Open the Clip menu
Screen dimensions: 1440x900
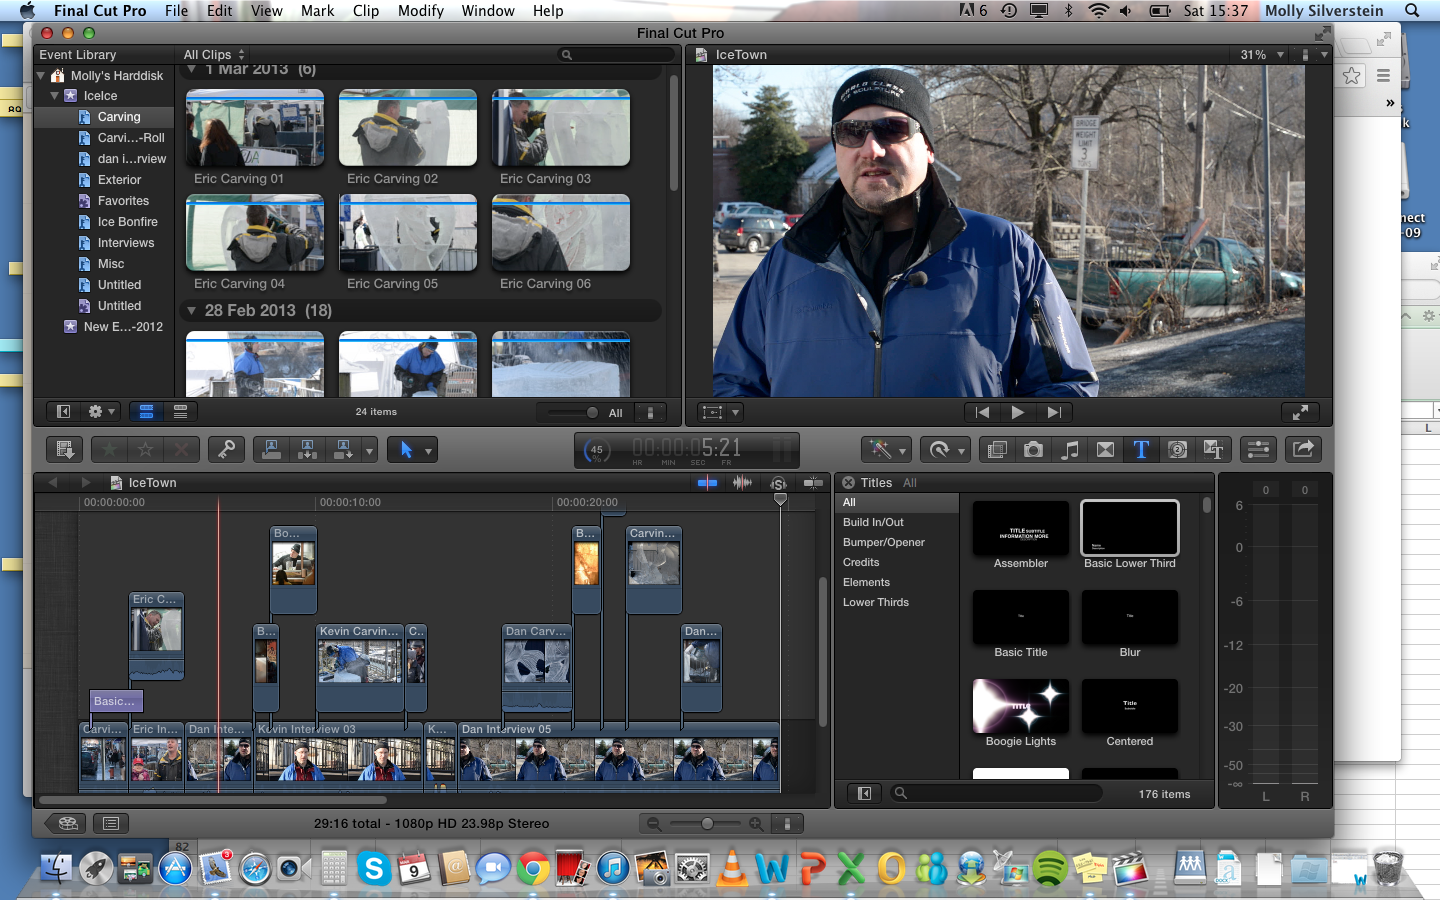click(366, 11)
